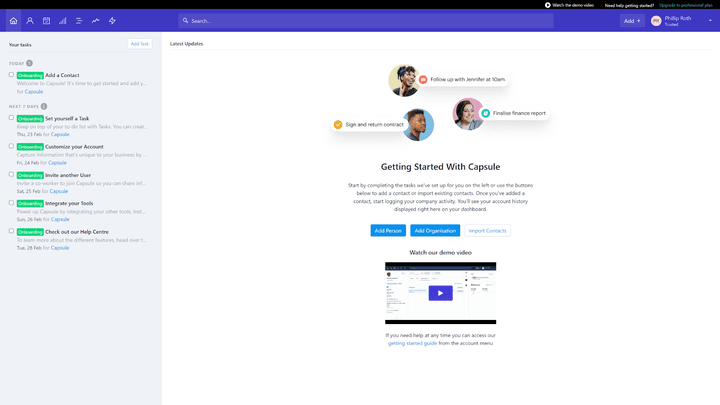Click Upgrade to professional plan link

click(686, 5)
